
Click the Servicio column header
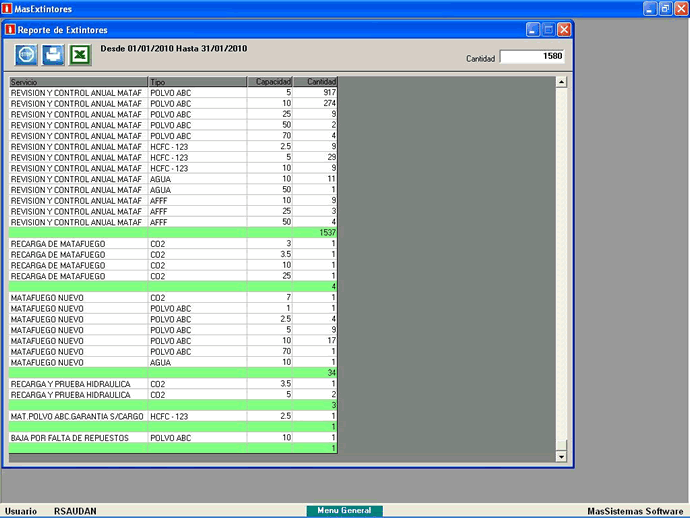tap(78, 82)
